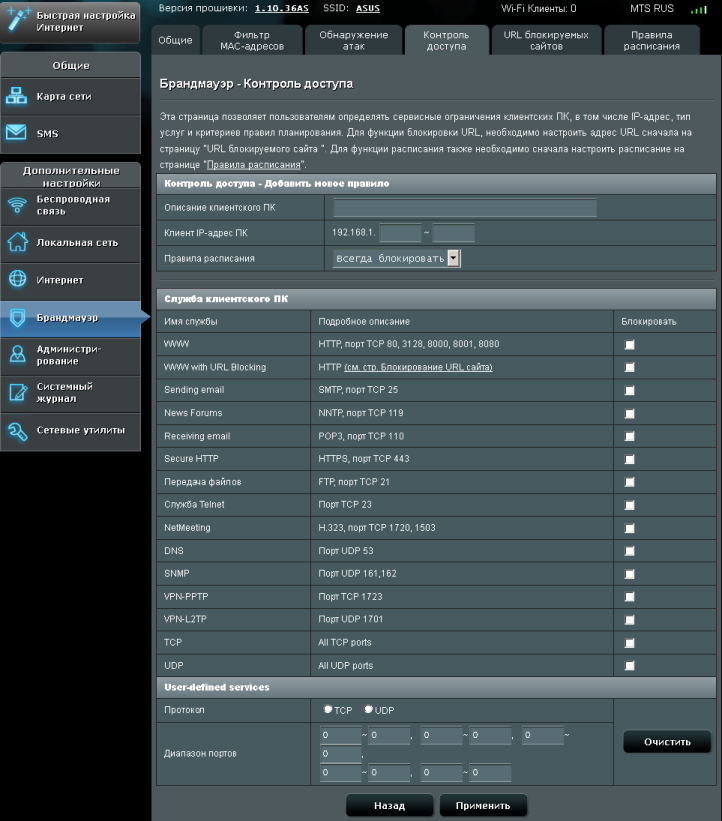722x821 pixels.
Task: Click the network utilities wrench icon
Action: pyautogui.click(x=17, y=431)
